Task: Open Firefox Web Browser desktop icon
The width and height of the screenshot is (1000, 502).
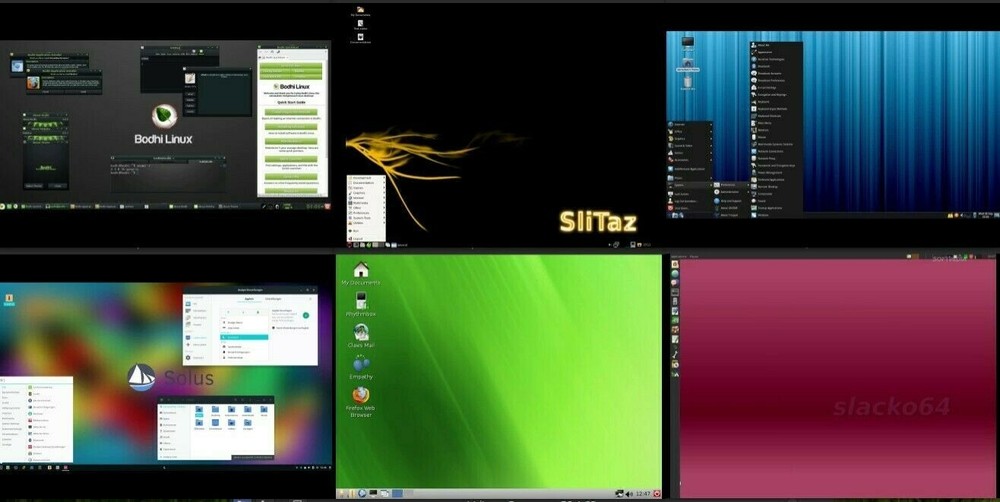Action: (361, 402)
